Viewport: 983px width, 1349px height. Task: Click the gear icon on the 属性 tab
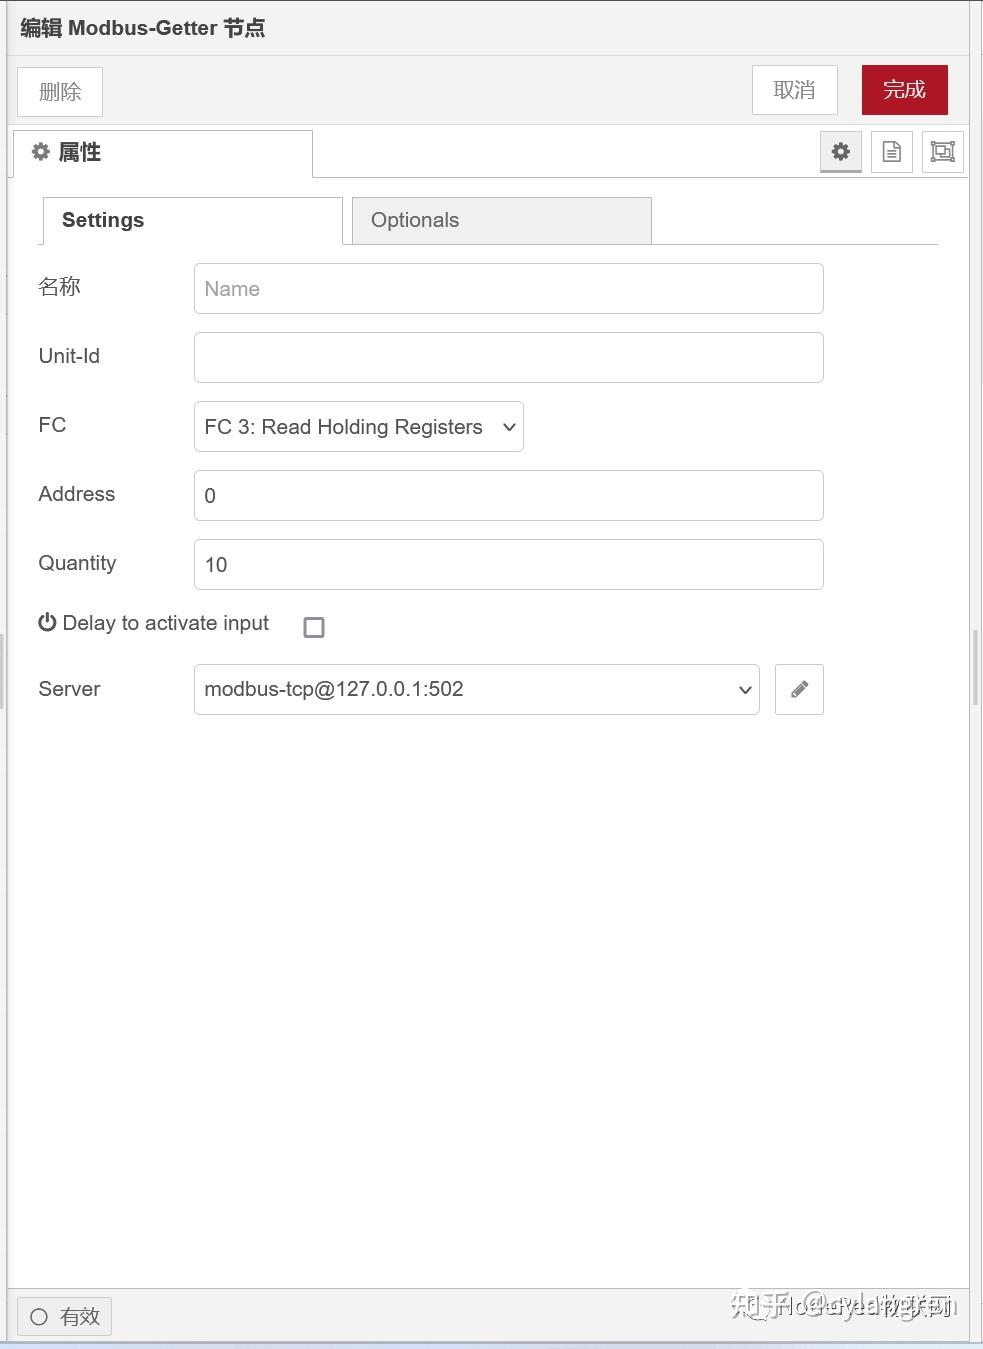click(40, 152)
